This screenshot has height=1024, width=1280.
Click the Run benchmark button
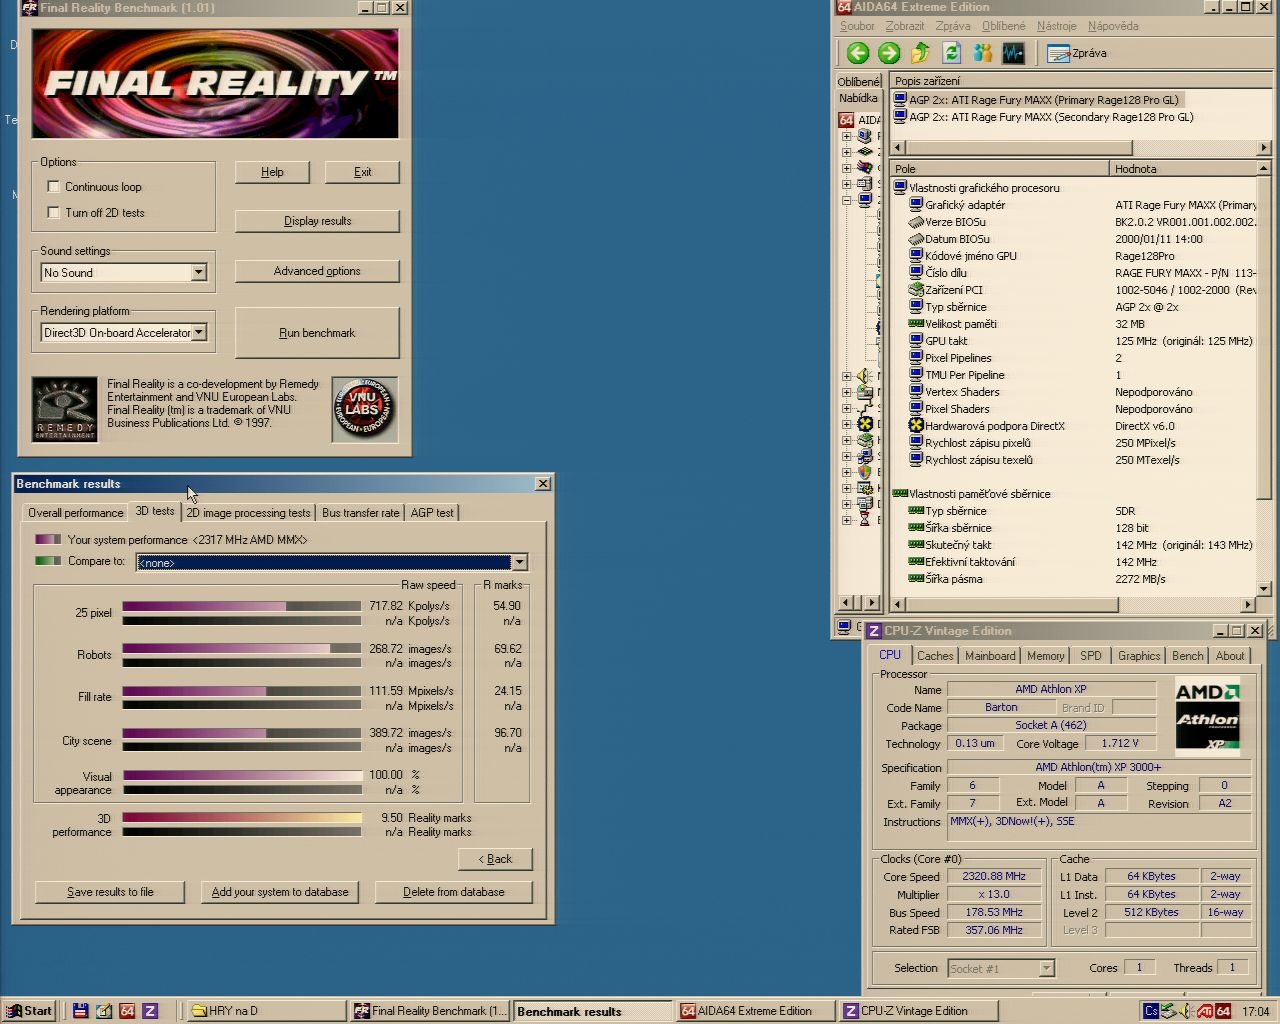pyautogui.click(x=317, y=333)
